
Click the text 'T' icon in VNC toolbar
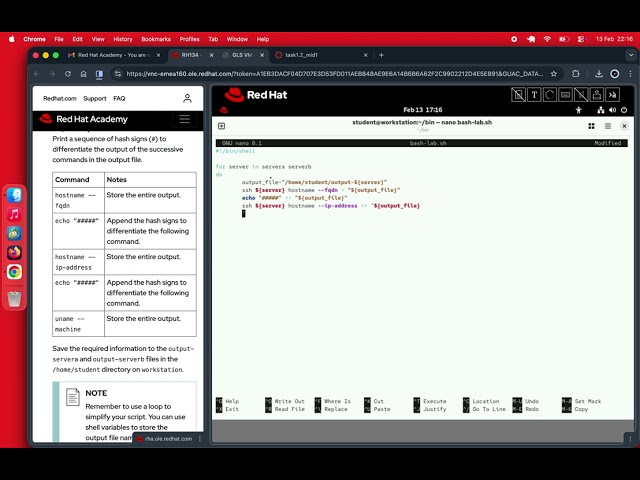click(x=534, y=95)
